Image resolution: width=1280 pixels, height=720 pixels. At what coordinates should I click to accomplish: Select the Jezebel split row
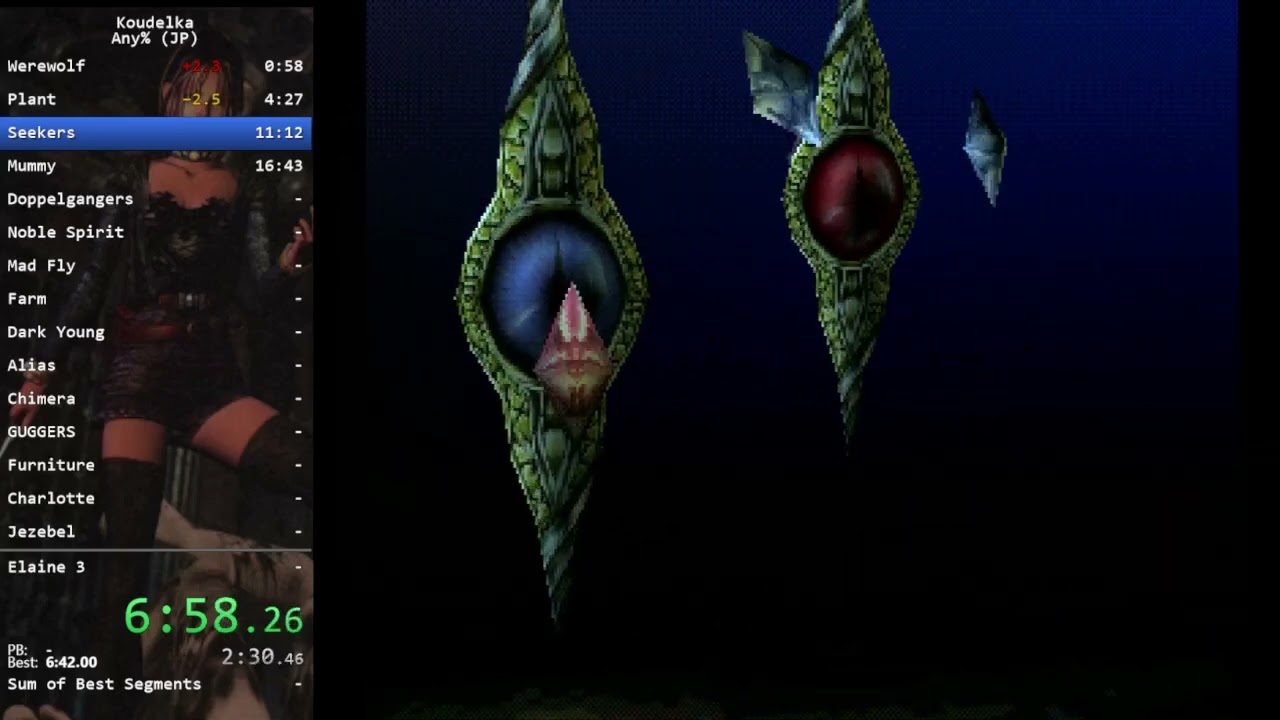point(156,531)
